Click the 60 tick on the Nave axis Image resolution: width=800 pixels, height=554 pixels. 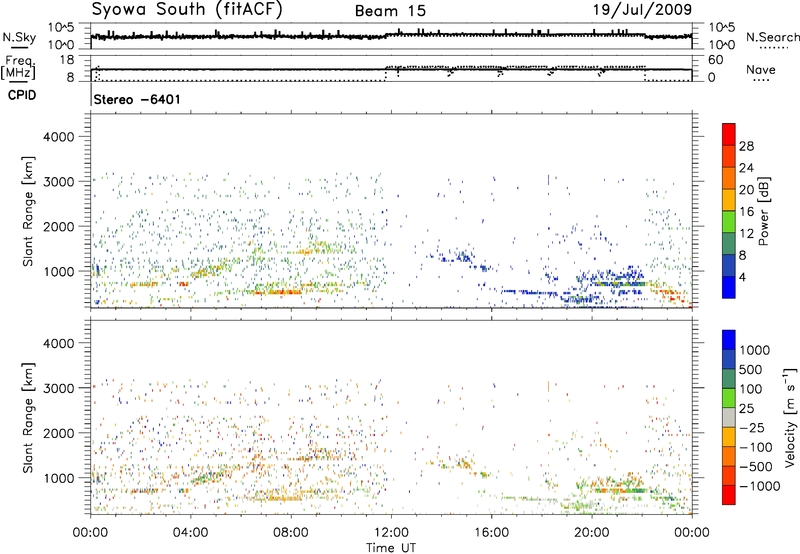coord(716,60)
